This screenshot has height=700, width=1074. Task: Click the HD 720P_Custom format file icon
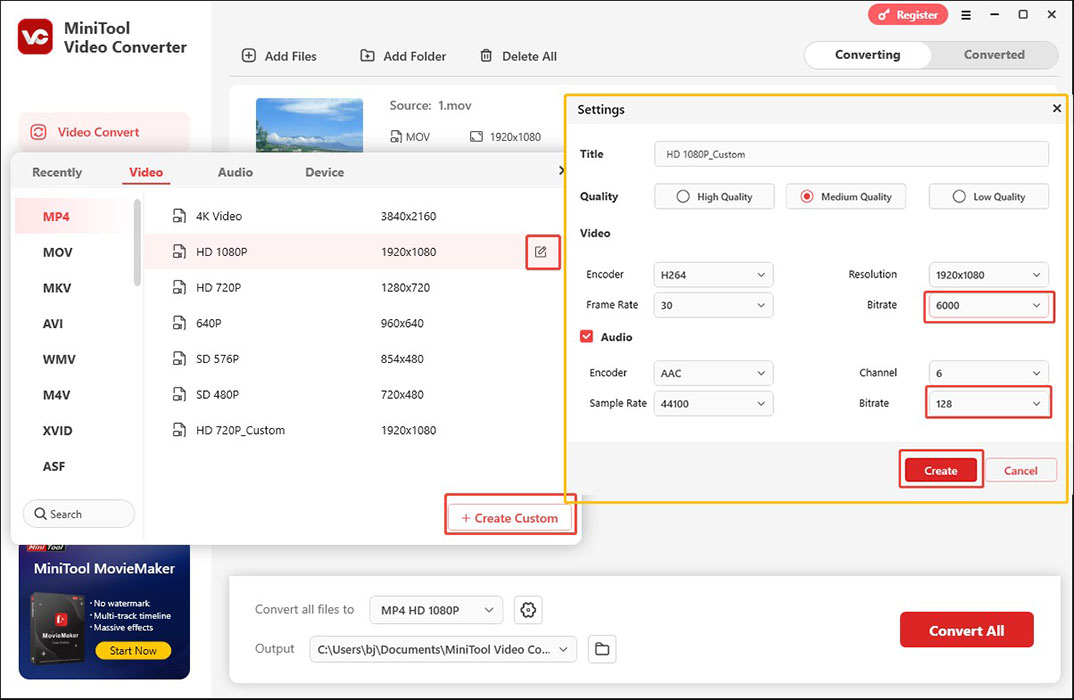click(x=179, y=429)
